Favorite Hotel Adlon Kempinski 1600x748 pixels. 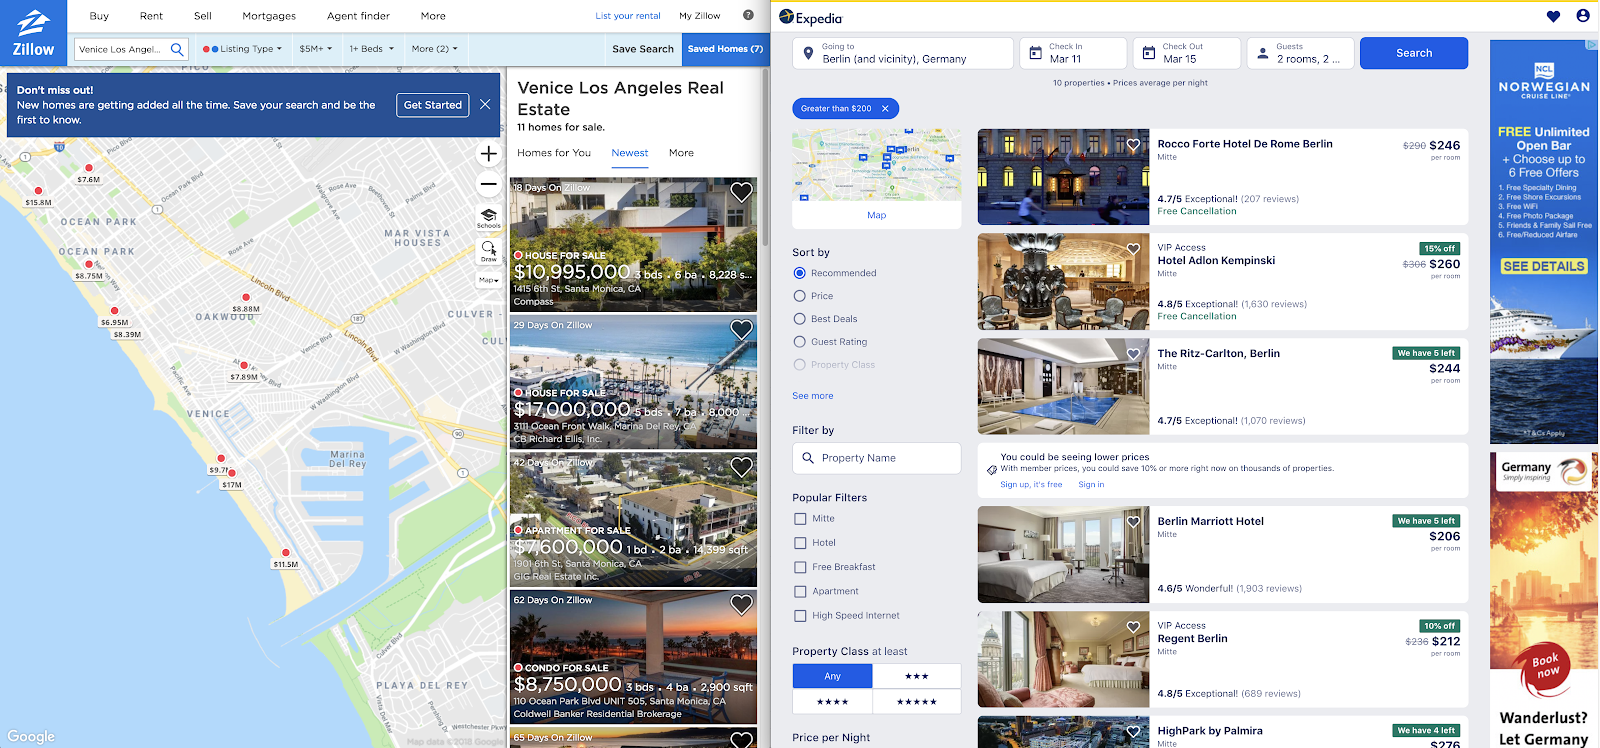tap(1133, 250)
